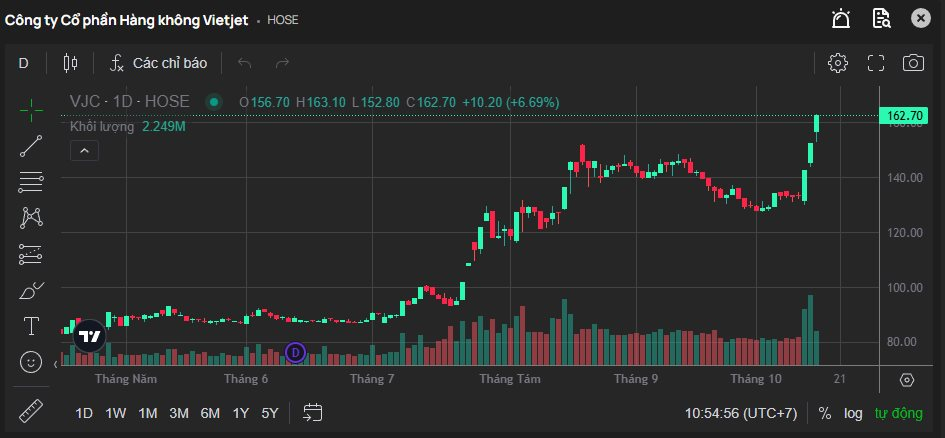This screenshot has height=438, width=945.
Task: Open the D timeframe interval dropdown
Action: (x=24, y=63)
